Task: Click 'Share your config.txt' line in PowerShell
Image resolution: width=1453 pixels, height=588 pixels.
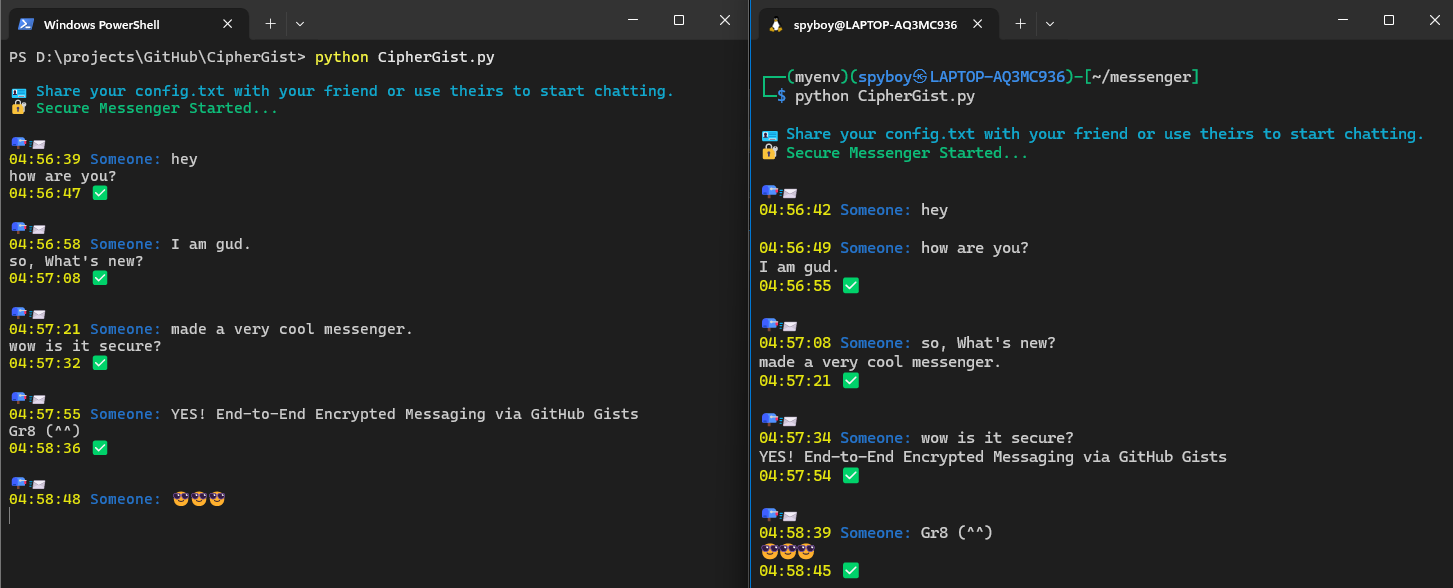Action: [355, 91]
